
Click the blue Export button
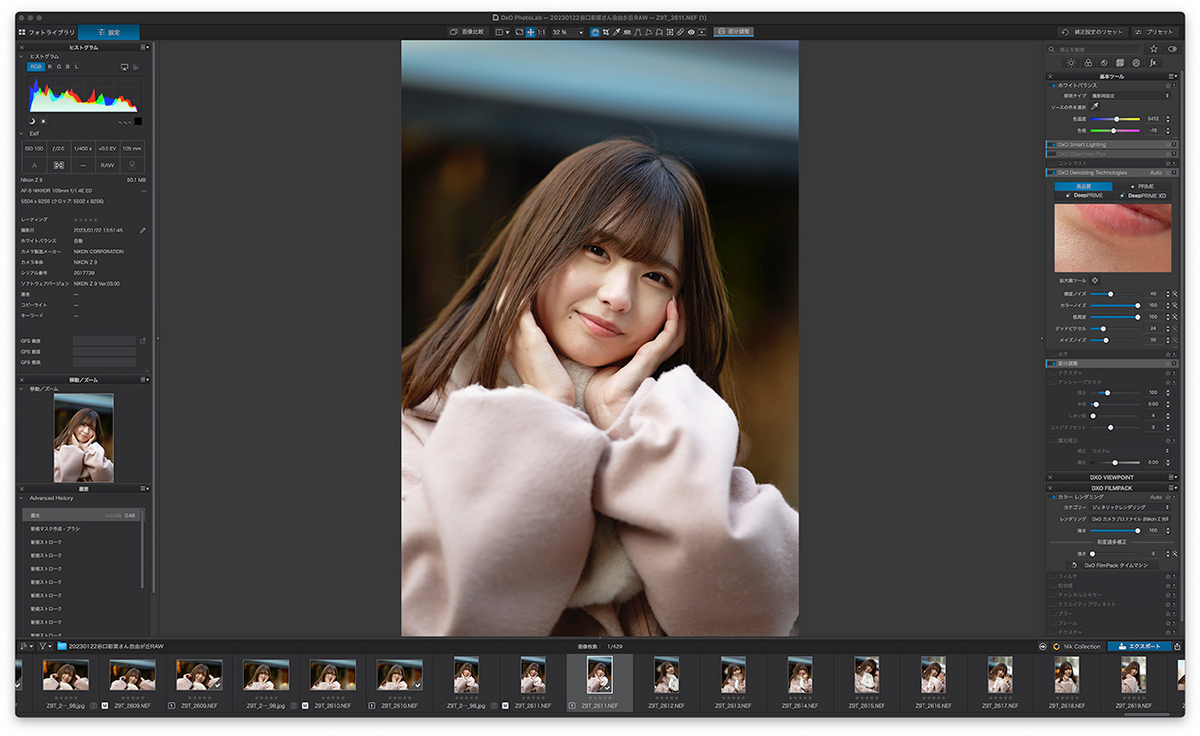pos(1139,646)
